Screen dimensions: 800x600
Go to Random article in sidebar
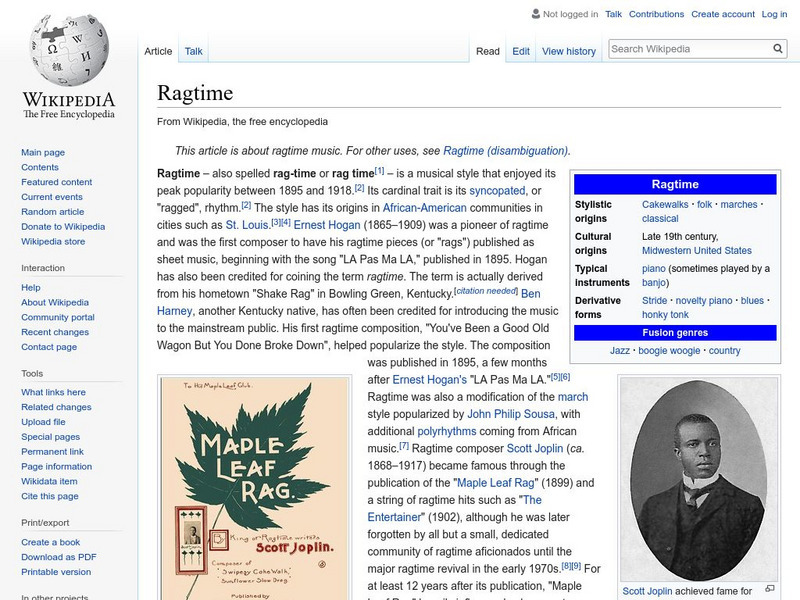click(53, 212)
